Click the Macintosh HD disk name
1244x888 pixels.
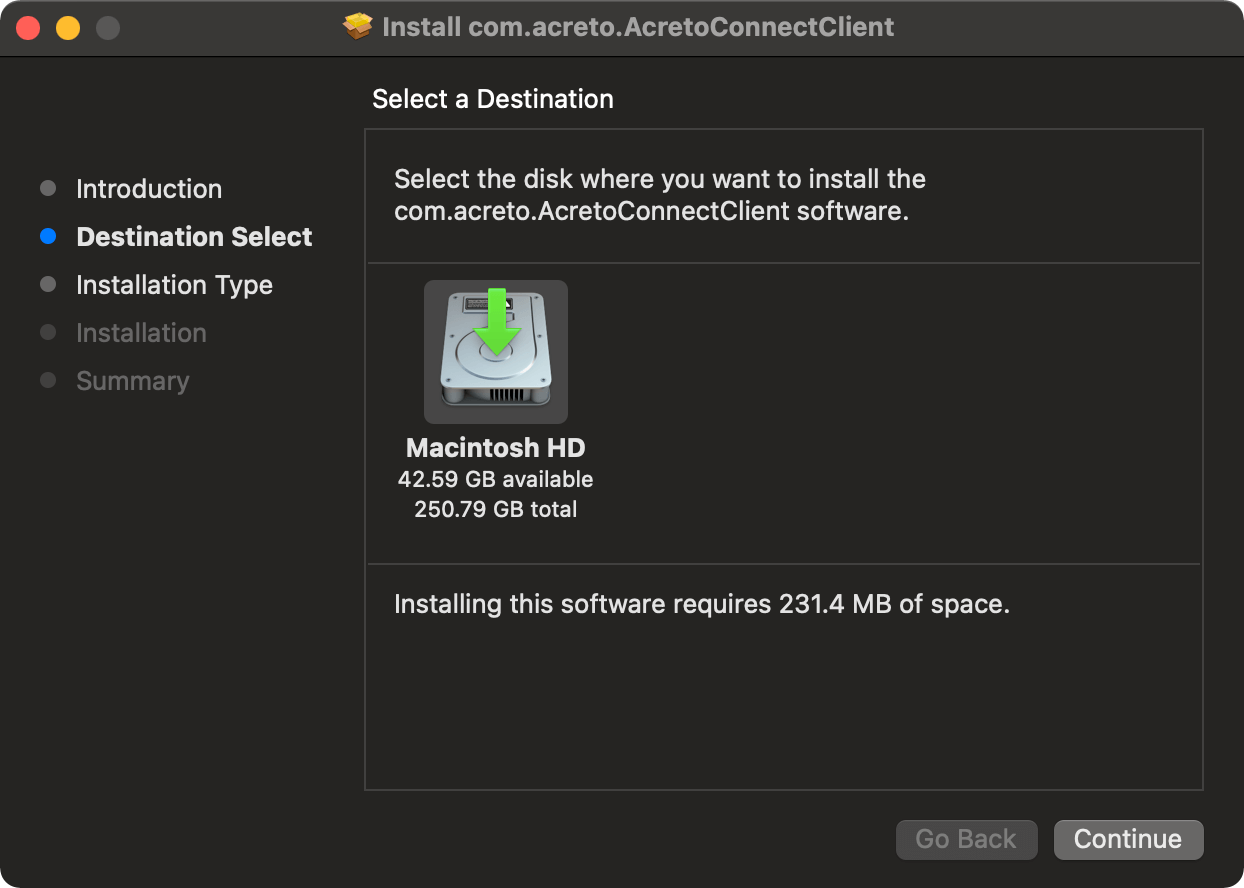tap(496, 447)
